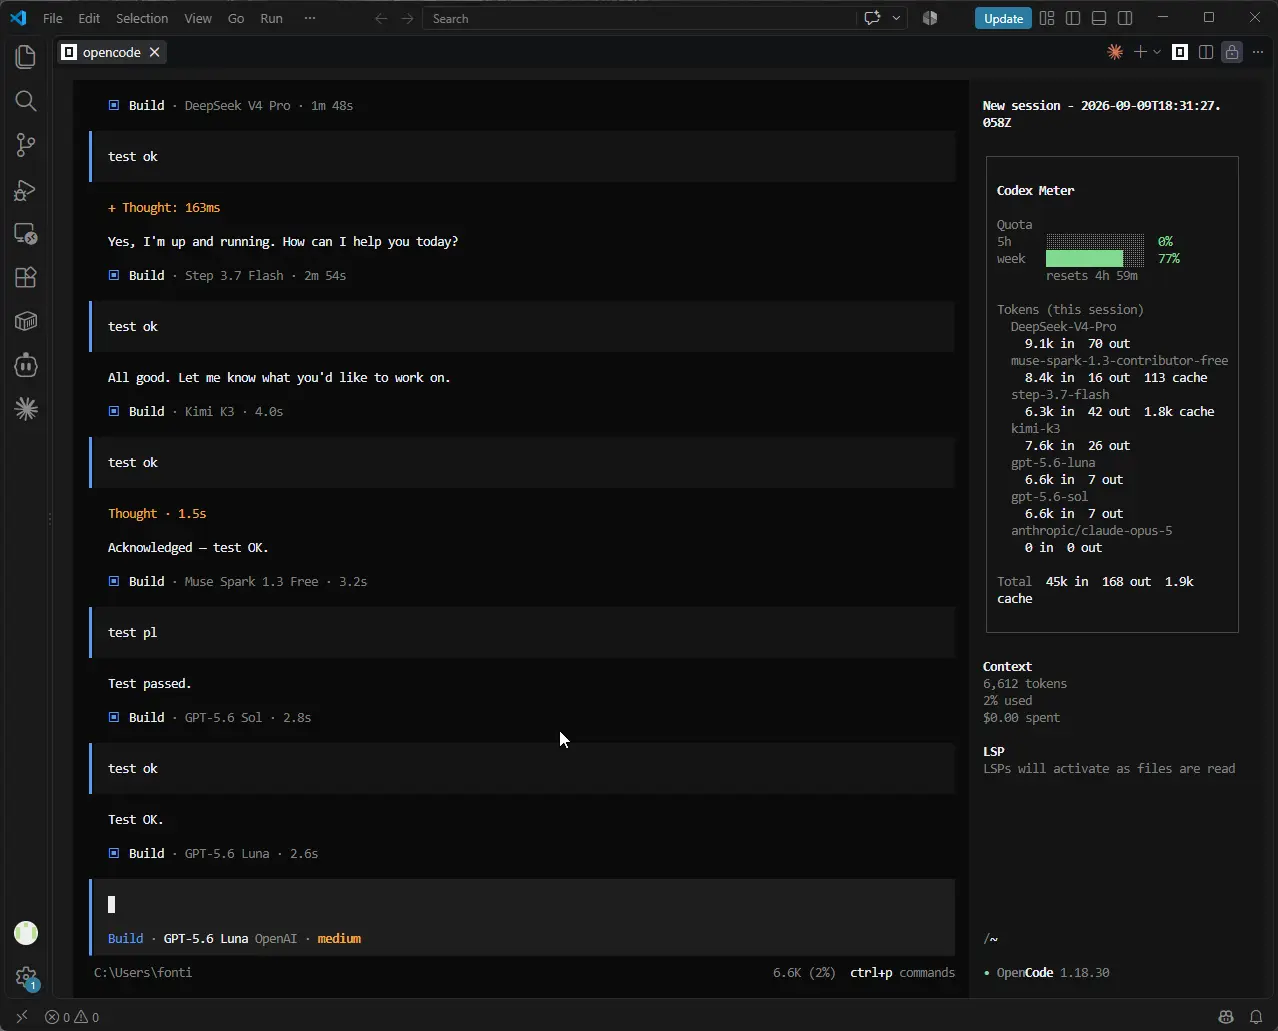Toggle the bottom panel layout button
Screen dimensions: 1278x1031
1099,18
